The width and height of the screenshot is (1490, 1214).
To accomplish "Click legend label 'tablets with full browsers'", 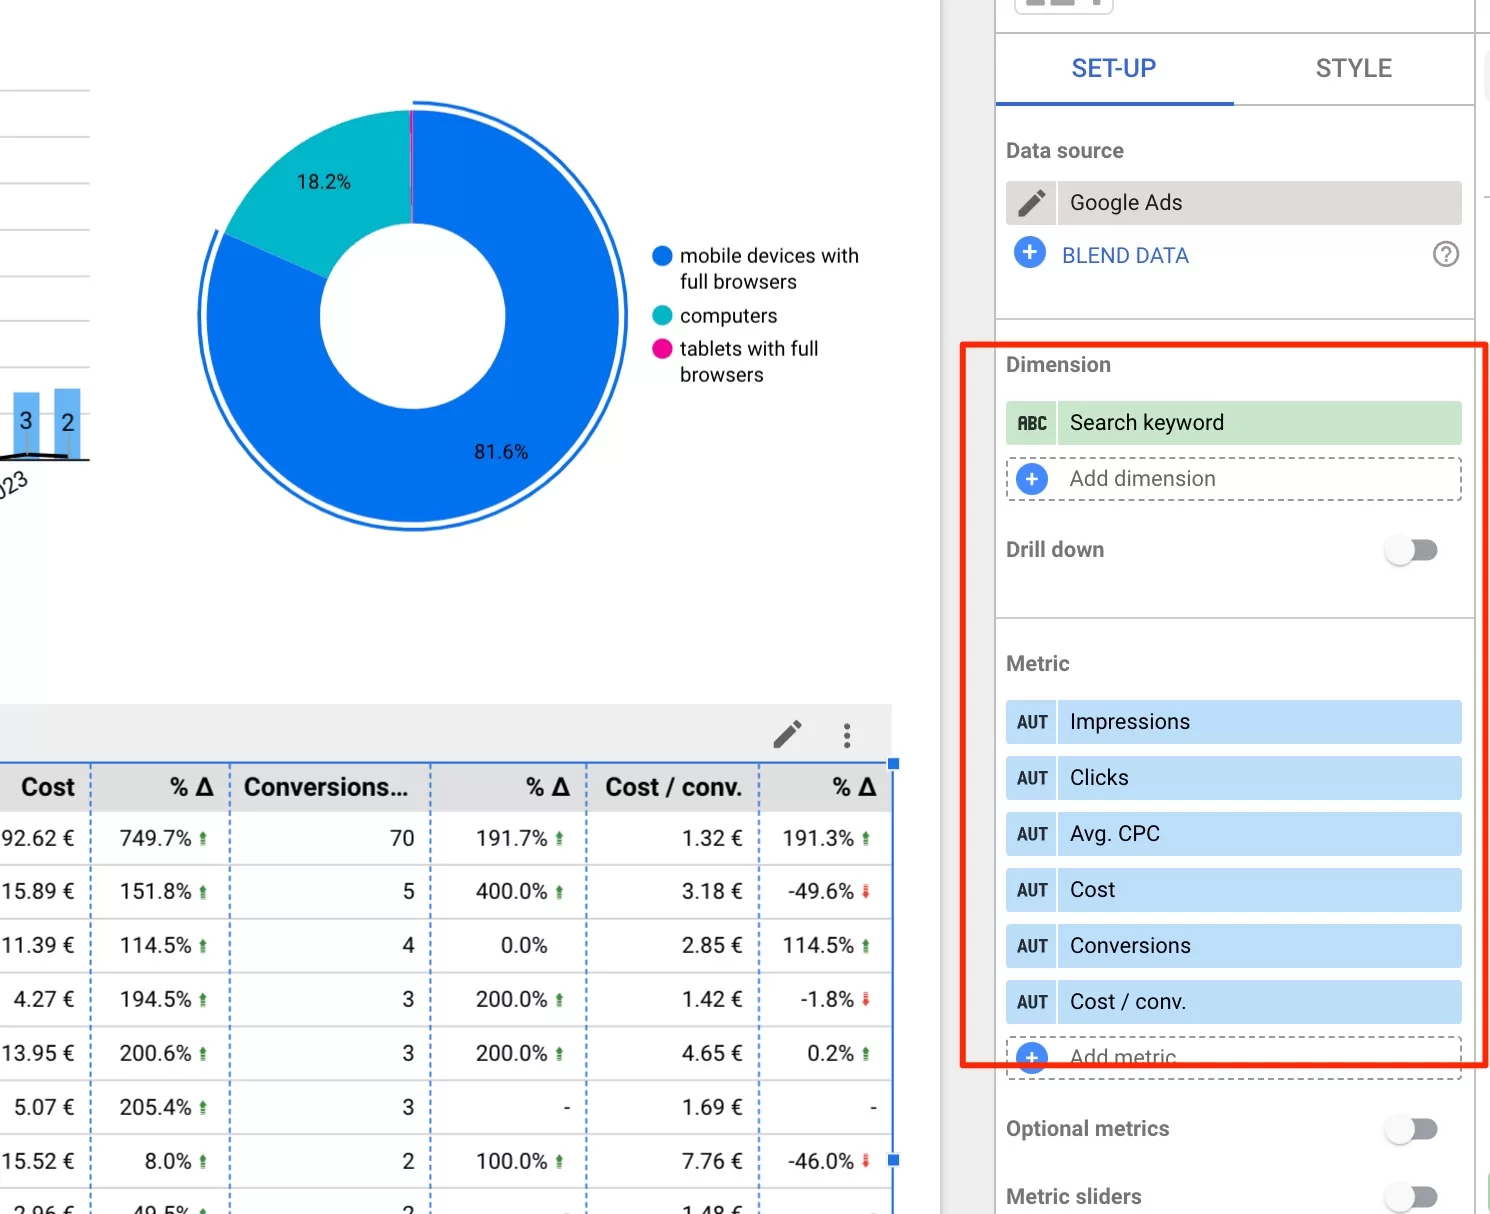I will coord(749,362).
